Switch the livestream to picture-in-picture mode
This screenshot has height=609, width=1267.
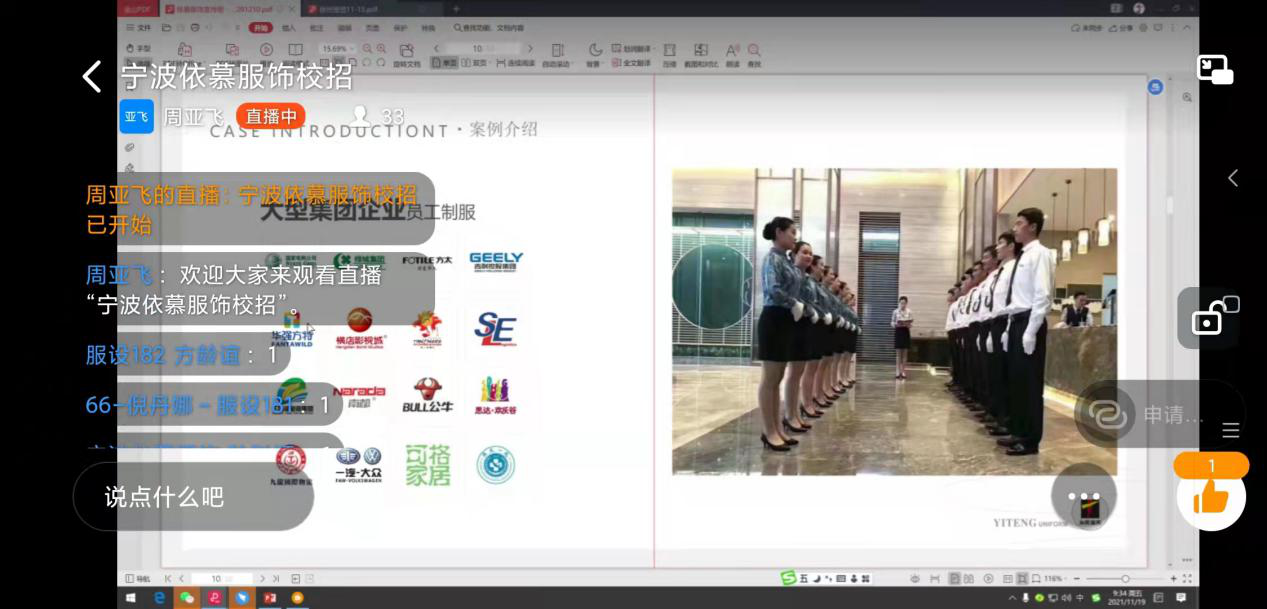tap(1215, 70)
